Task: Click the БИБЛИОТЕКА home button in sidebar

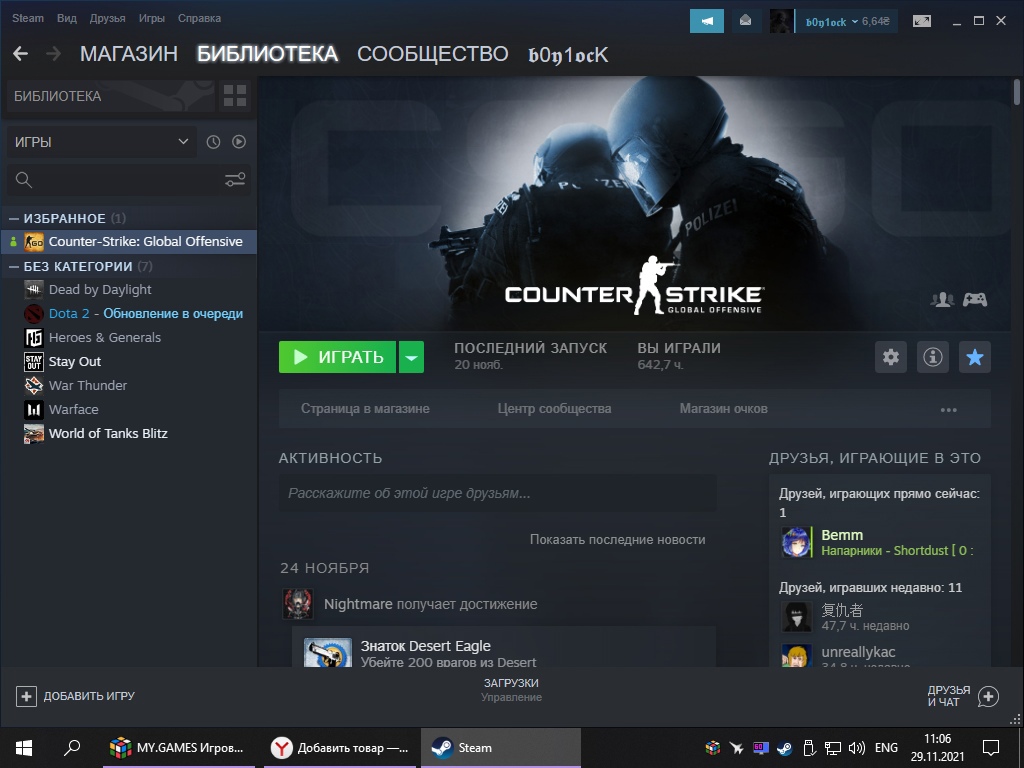Action: click(111, 96)
